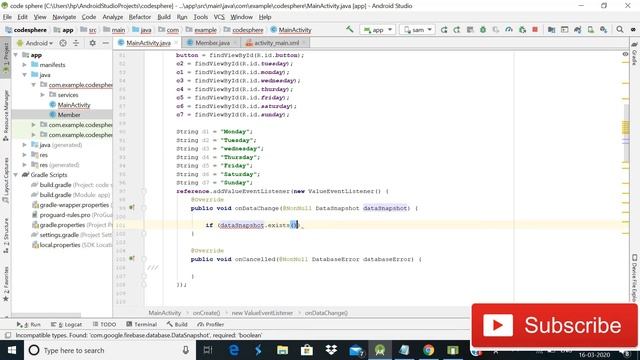Open the SDK Manager icon
The width and height of the screenshot is (640, 360).
(x=603, y=30)
